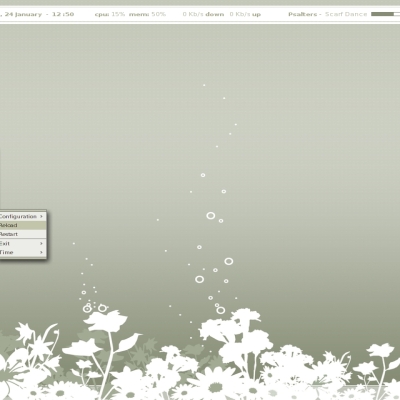400x400 pixels.
Task: Open the Time submenu entry
Action: tap(23, 252)
